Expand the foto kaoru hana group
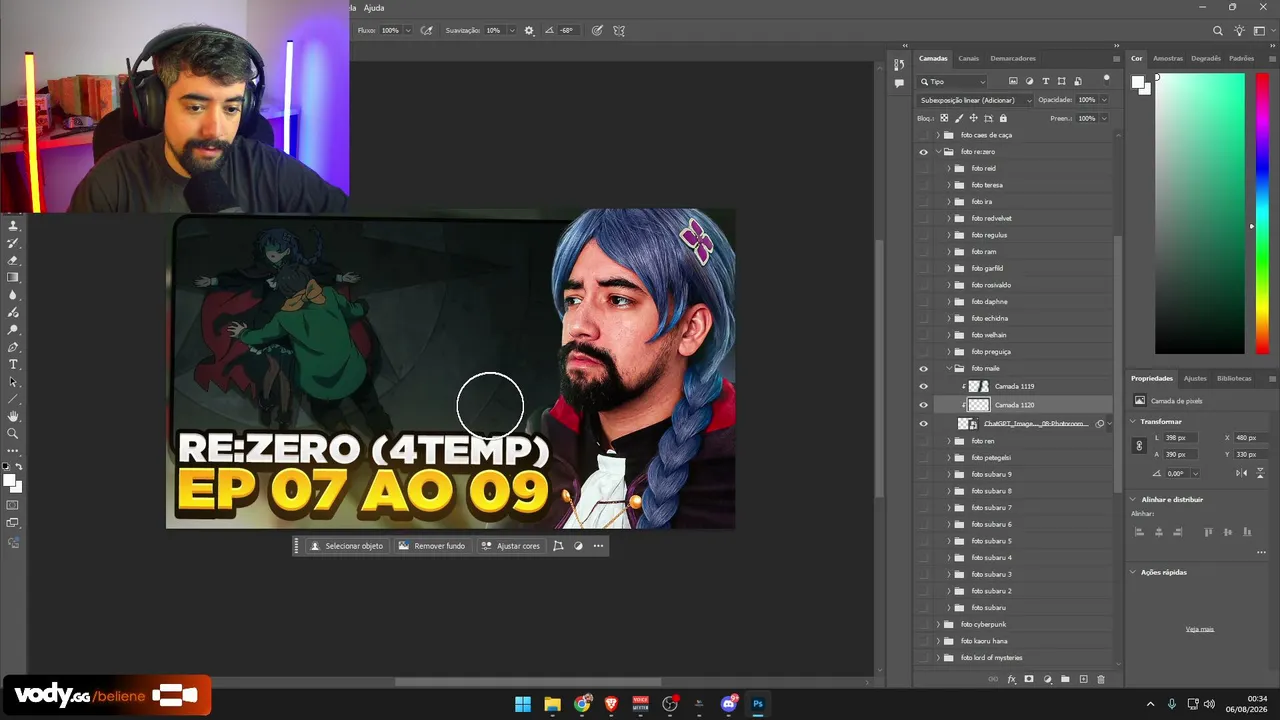 point(938,641)
